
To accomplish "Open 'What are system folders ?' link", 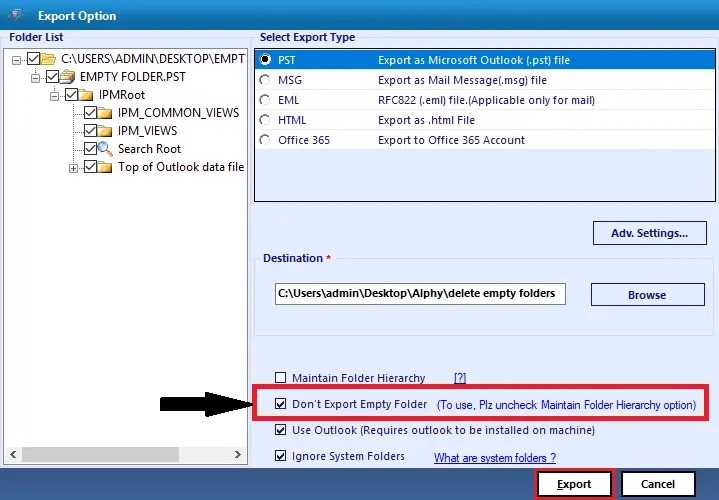I will [495, 457].
